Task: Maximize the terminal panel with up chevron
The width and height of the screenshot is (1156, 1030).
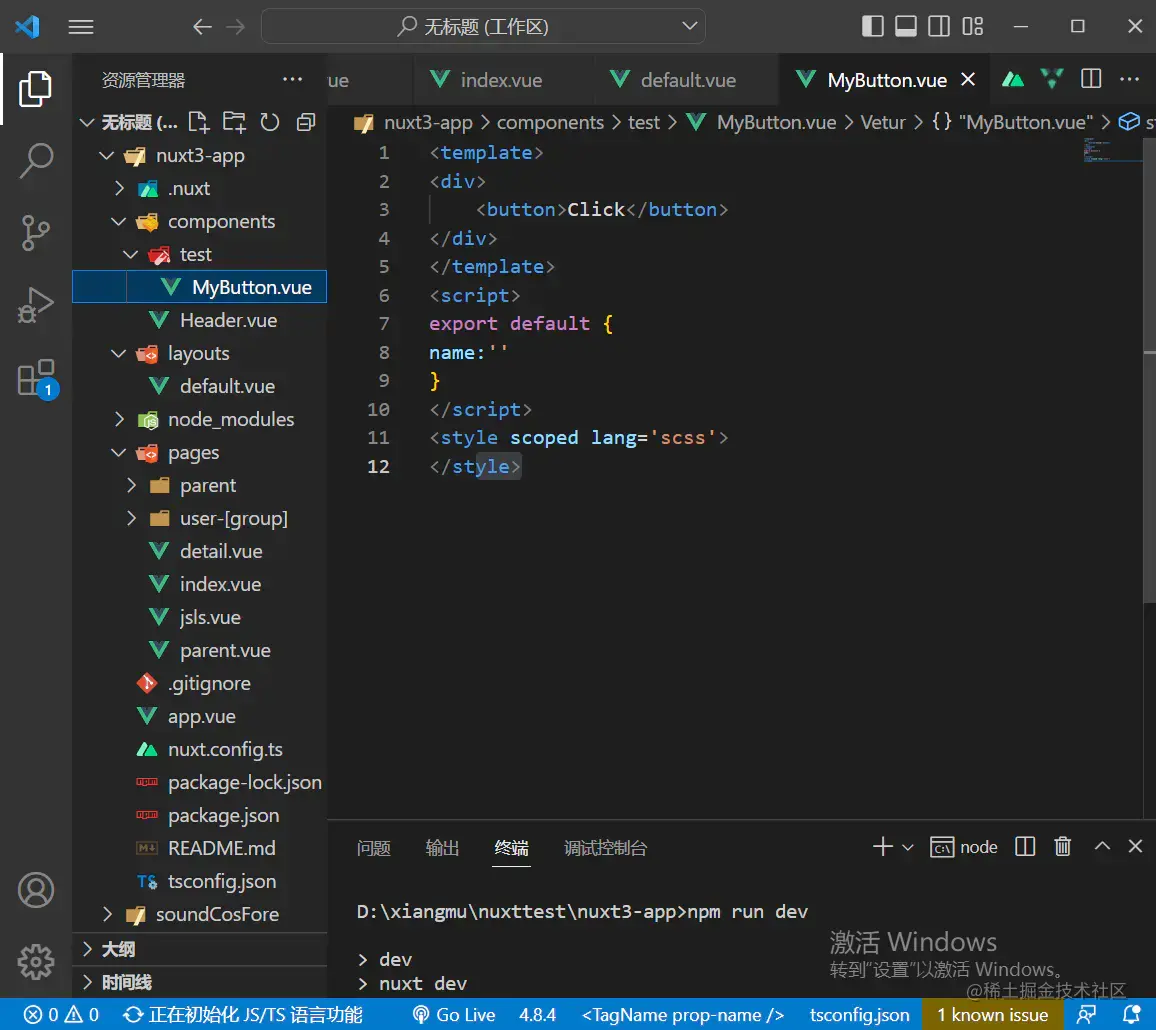Action: pos(1102,847)
